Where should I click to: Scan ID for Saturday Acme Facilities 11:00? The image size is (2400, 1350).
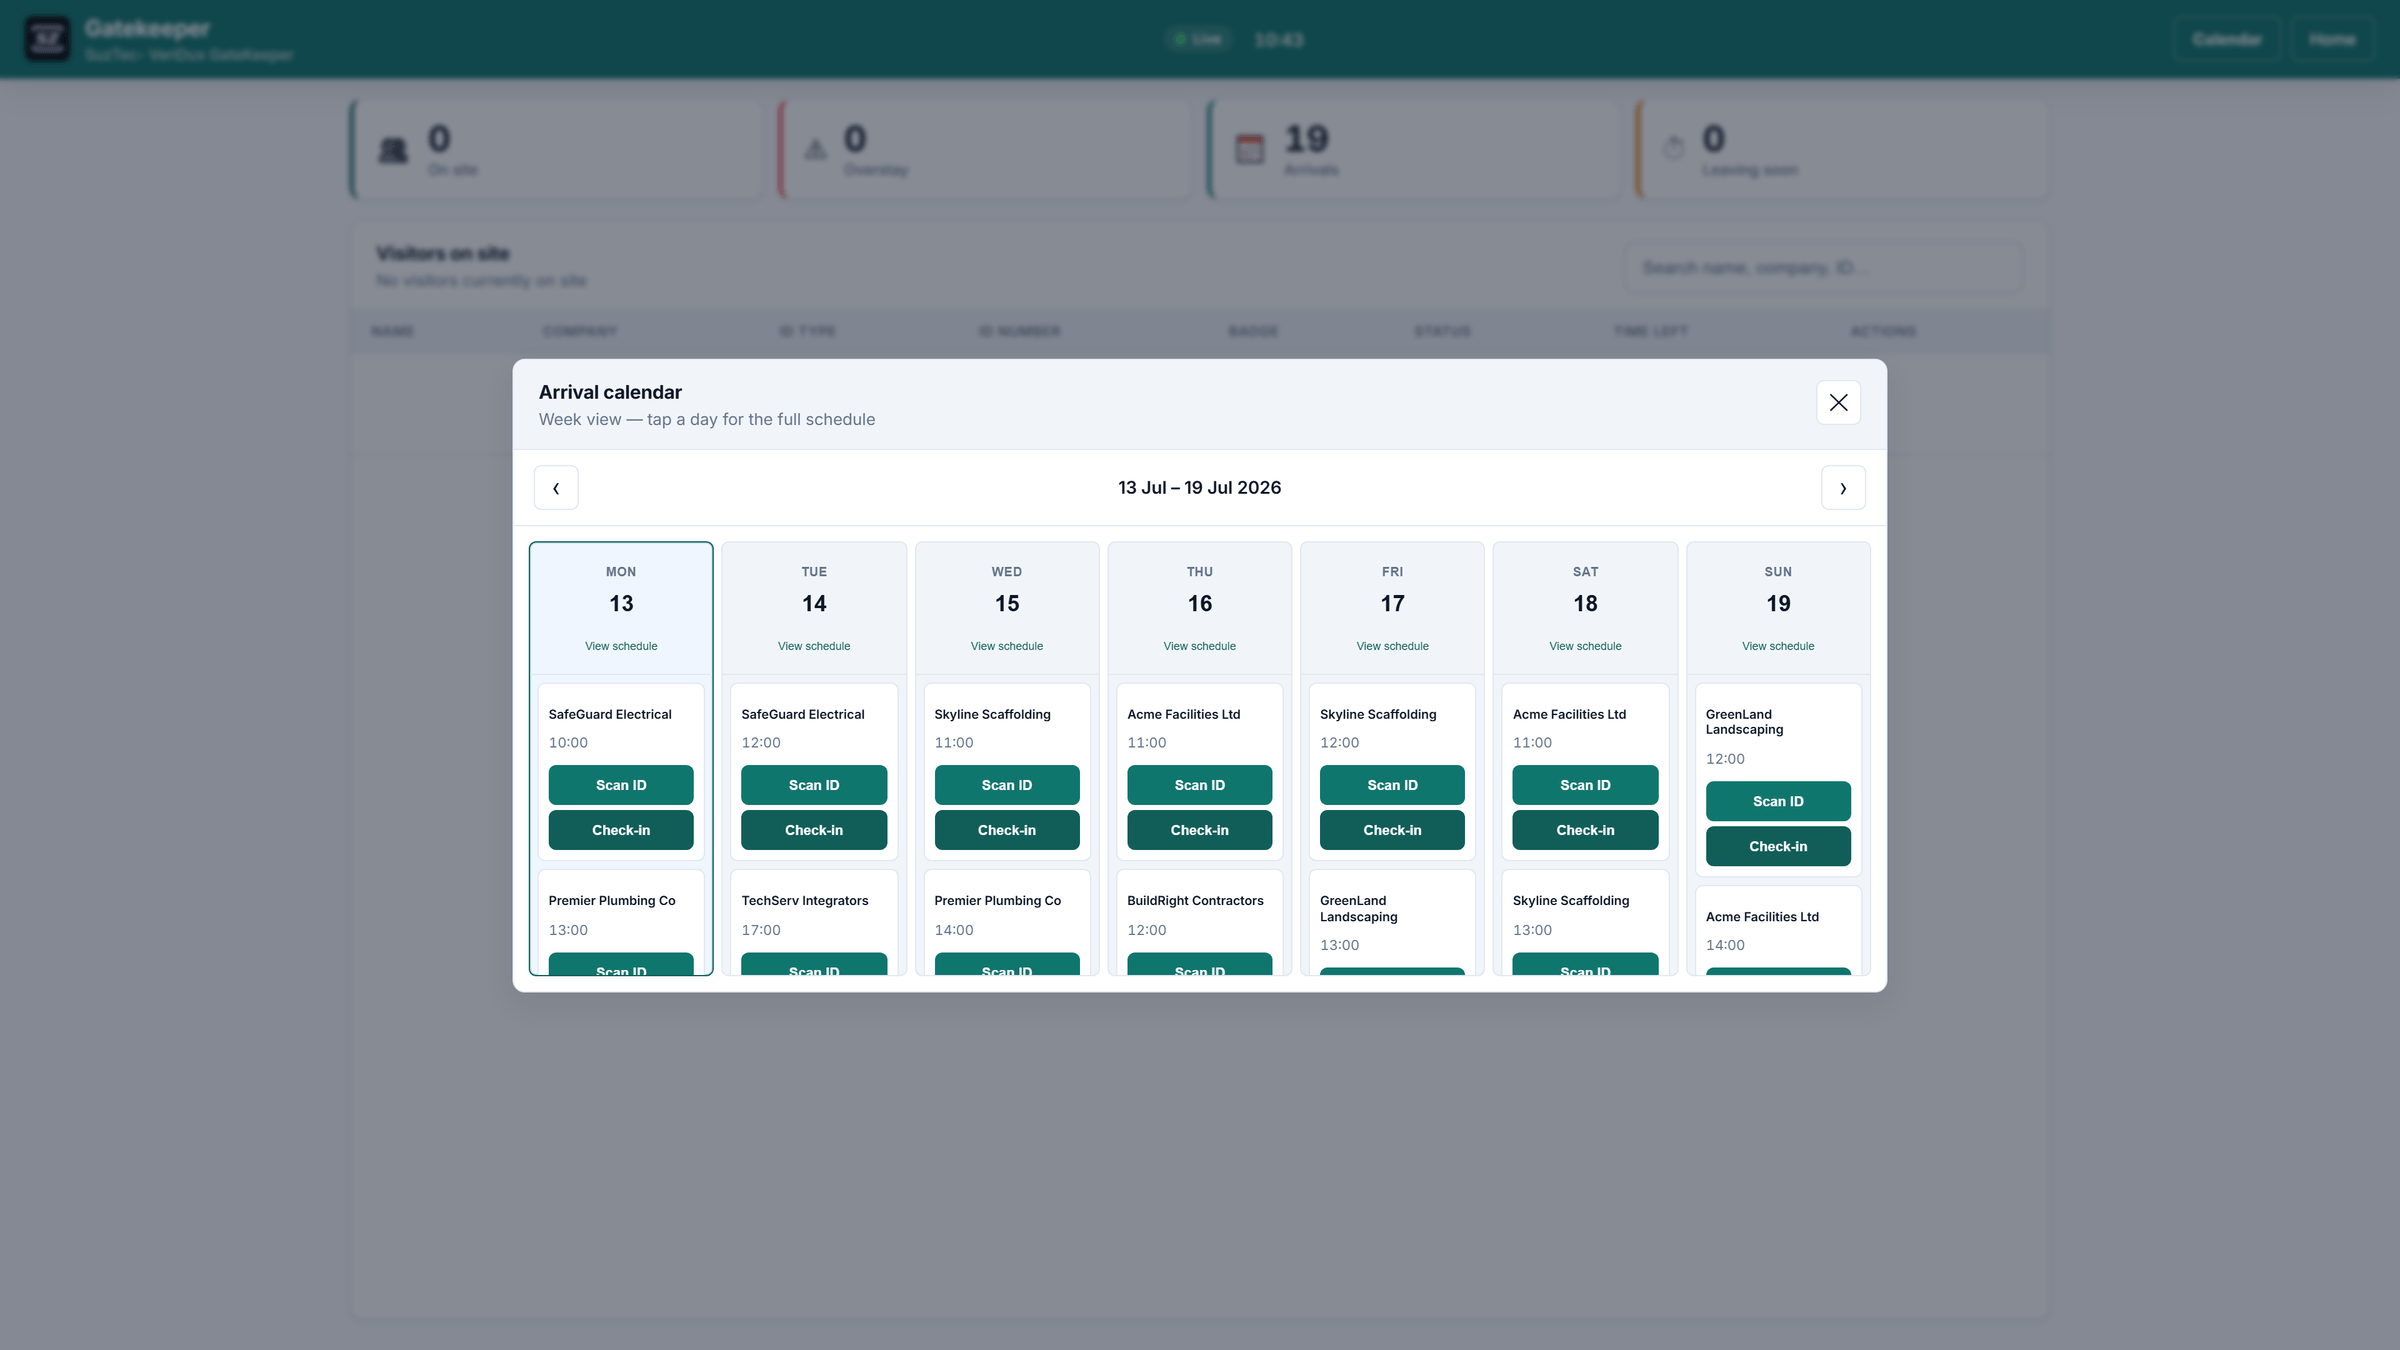click(x=1585, y=785)
